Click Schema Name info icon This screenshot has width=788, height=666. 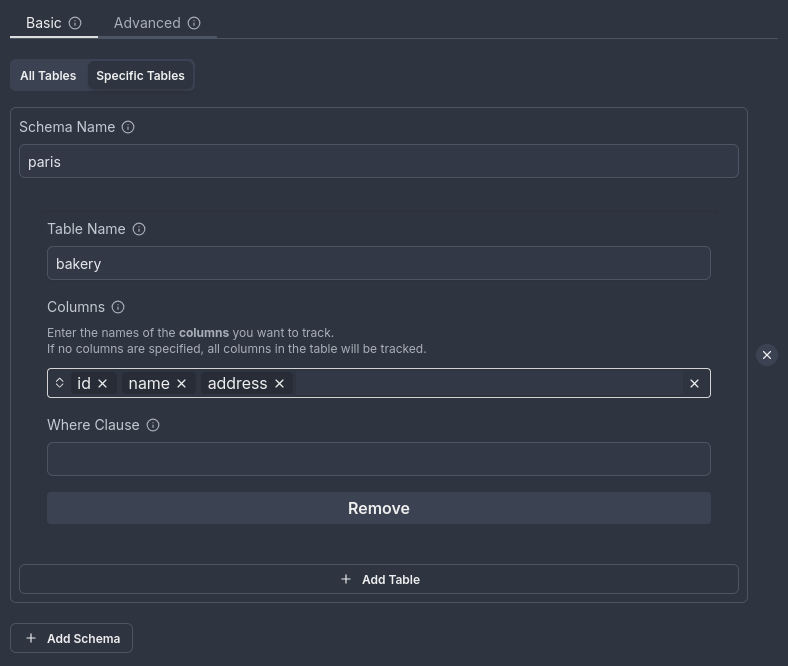128,127
